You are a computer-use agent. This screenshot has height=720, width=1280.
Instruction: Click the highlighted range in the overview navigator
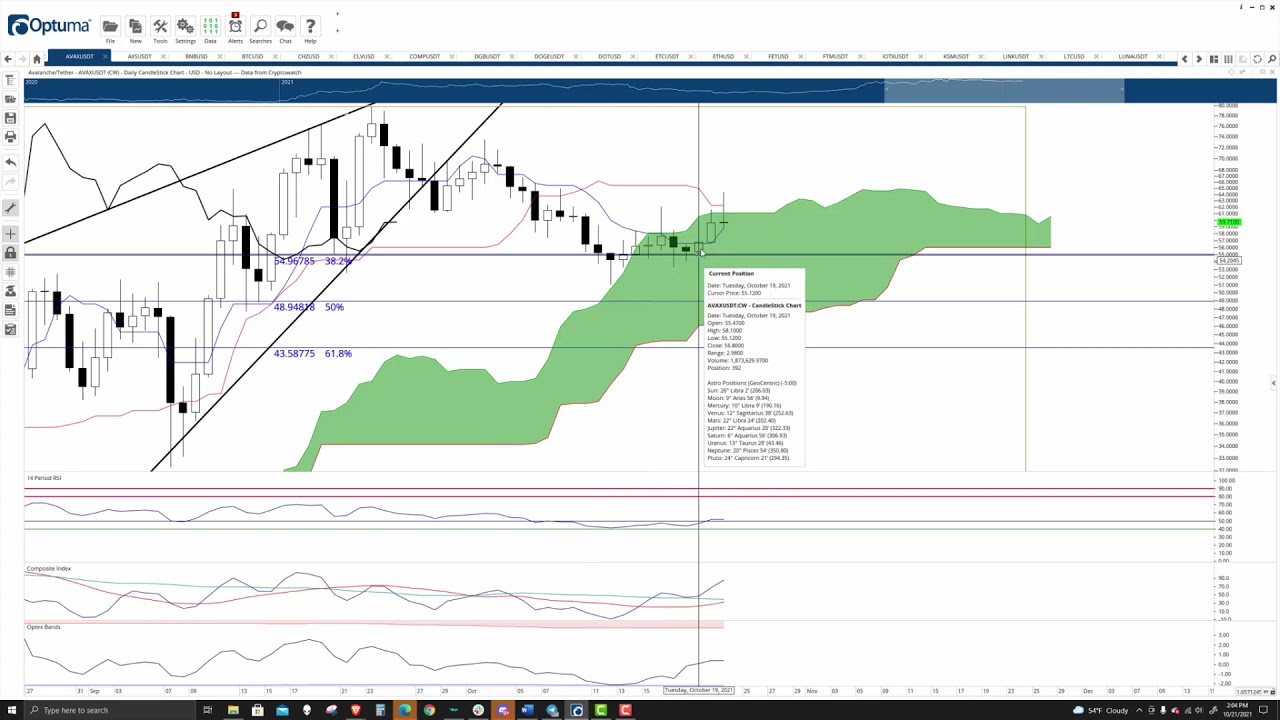tap(1004, 92)
